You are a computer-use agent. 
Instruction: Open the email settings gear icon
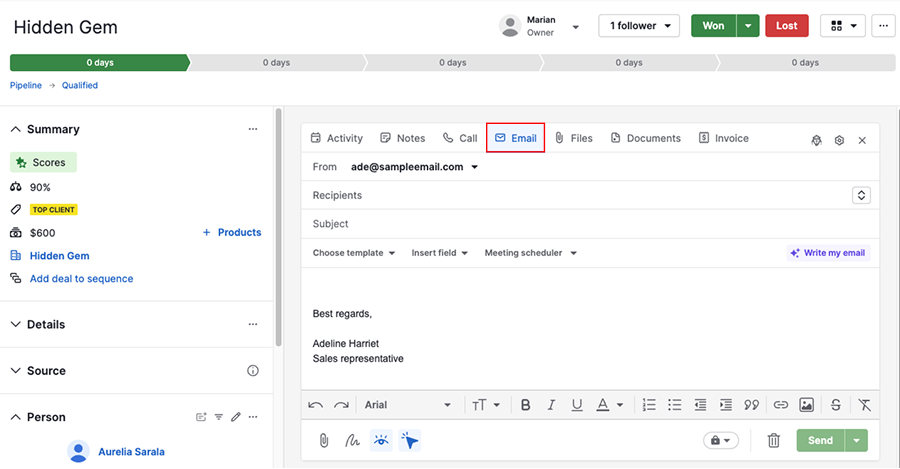(x=839, y=140)
